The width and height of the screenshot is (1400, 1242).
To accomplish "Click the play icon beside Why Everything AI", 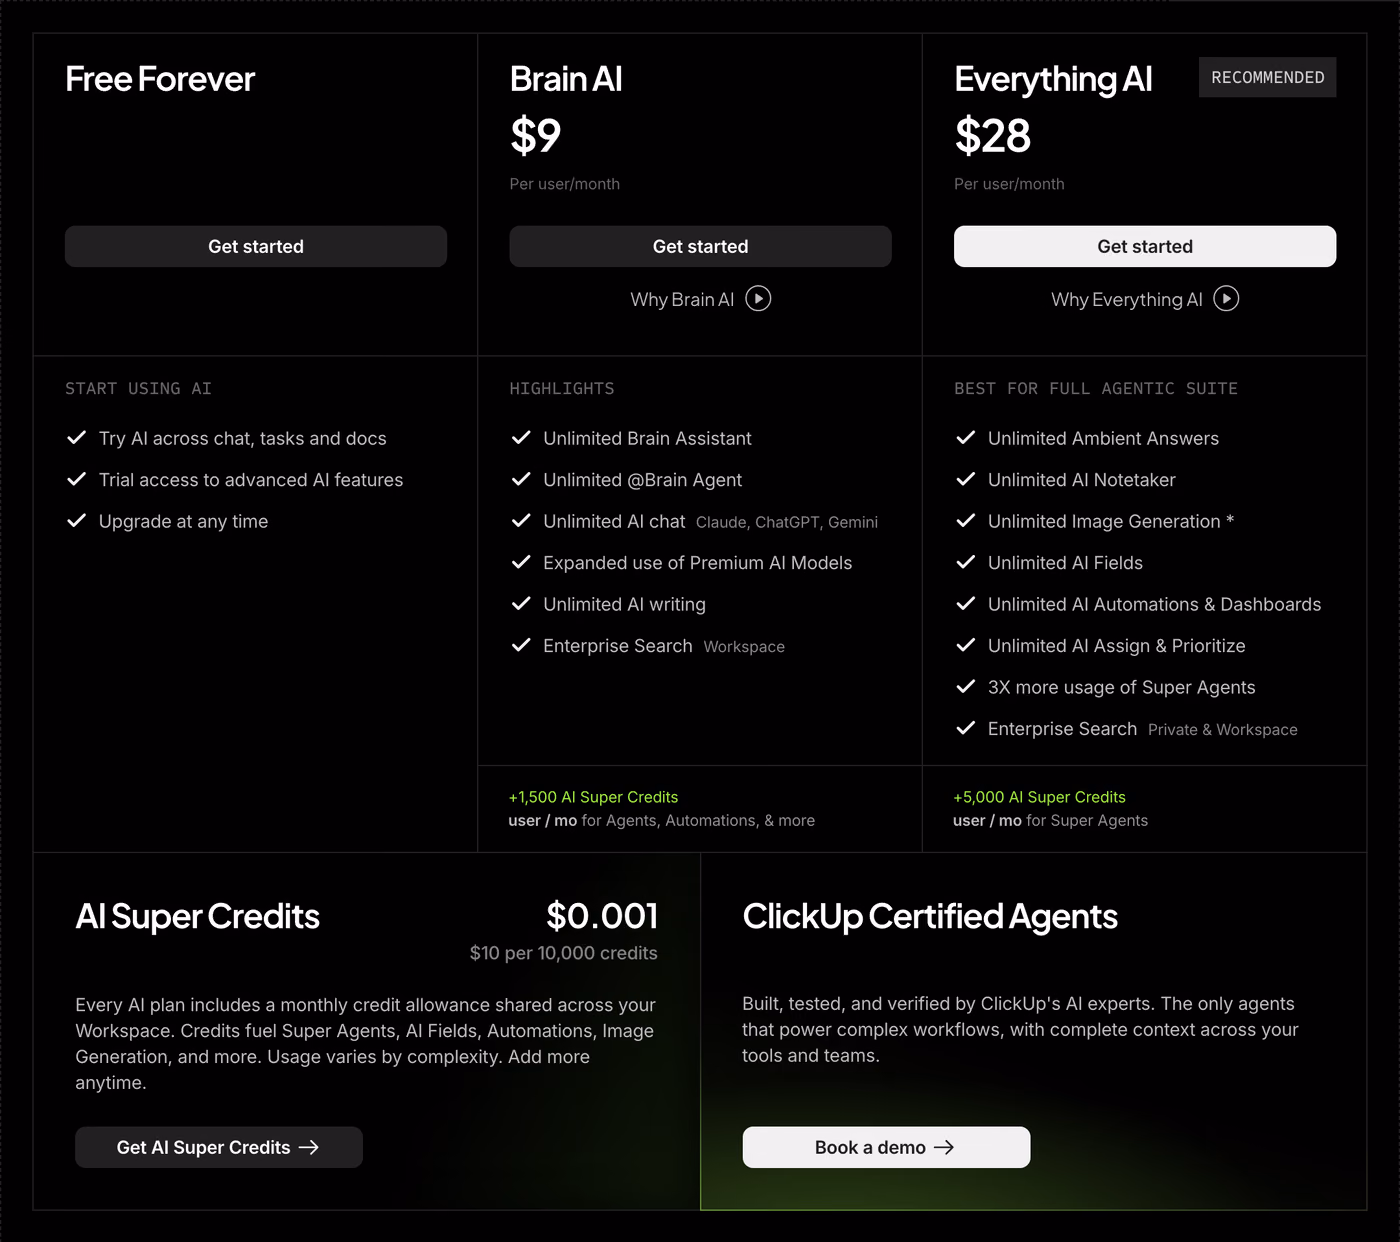I will point(1226,299).
